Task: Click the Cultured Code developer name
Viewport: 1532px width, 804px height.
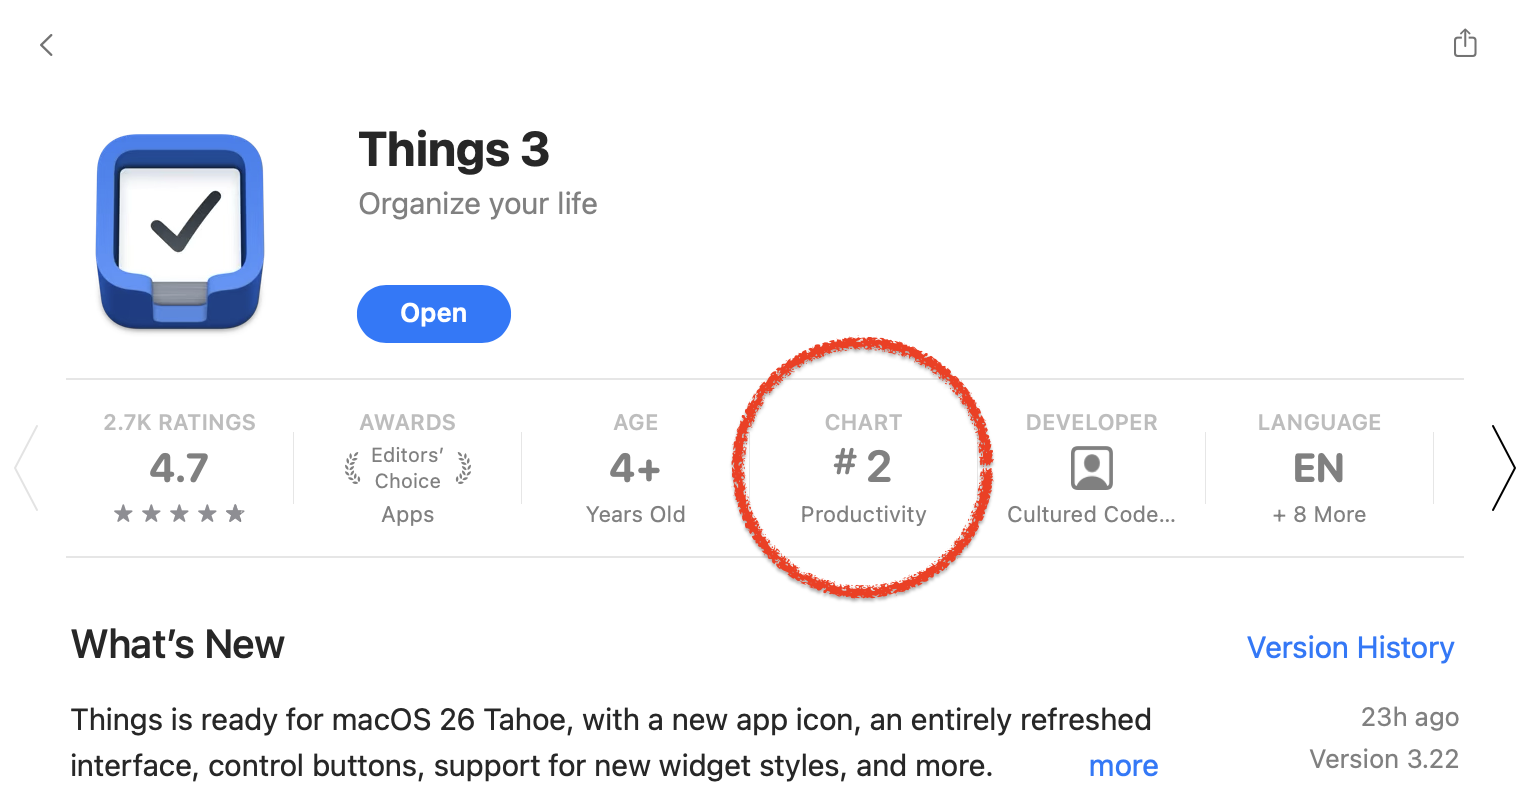Action: (x=1091, y=515)
